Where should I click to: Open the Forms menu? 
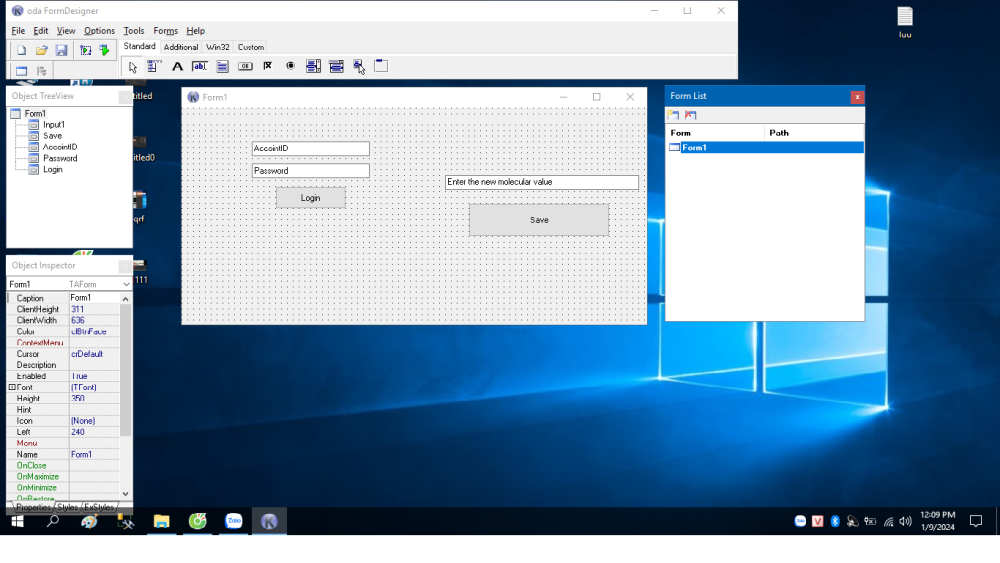tap(166, 31)
